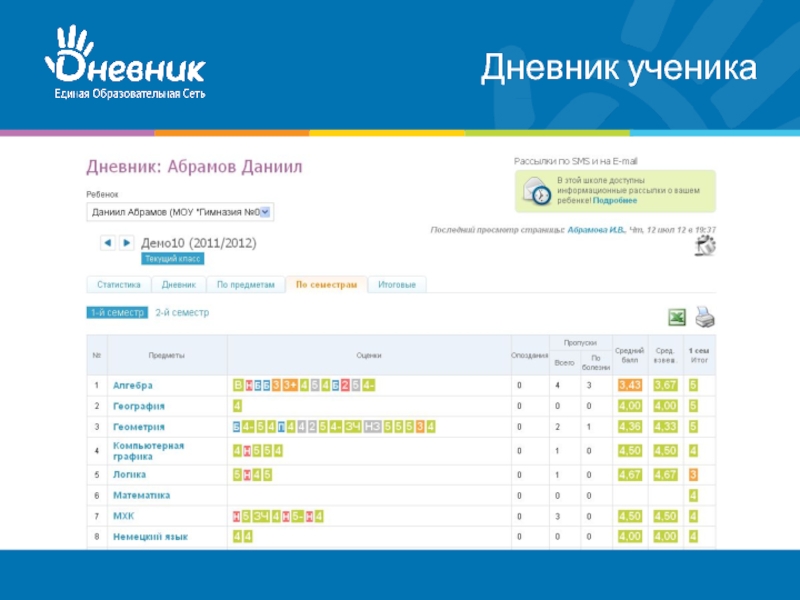Open the Логика subject
This screenshot has width=800, height=600.
[129, 474]
